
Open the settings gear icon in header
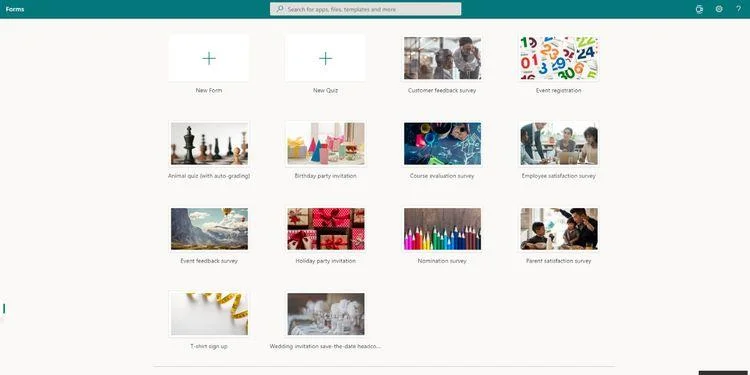(719, 9)
